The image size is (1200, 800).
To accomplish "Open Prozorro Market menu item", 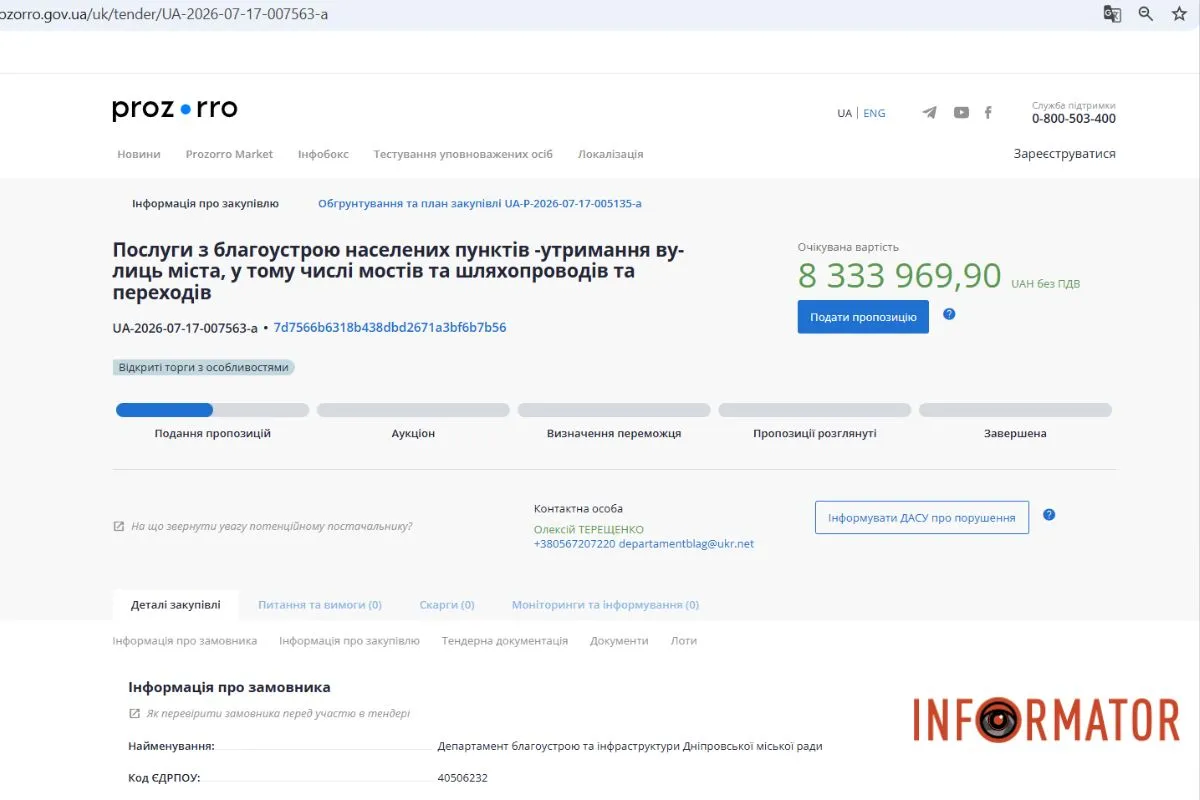I will click(x=229, y=154).
